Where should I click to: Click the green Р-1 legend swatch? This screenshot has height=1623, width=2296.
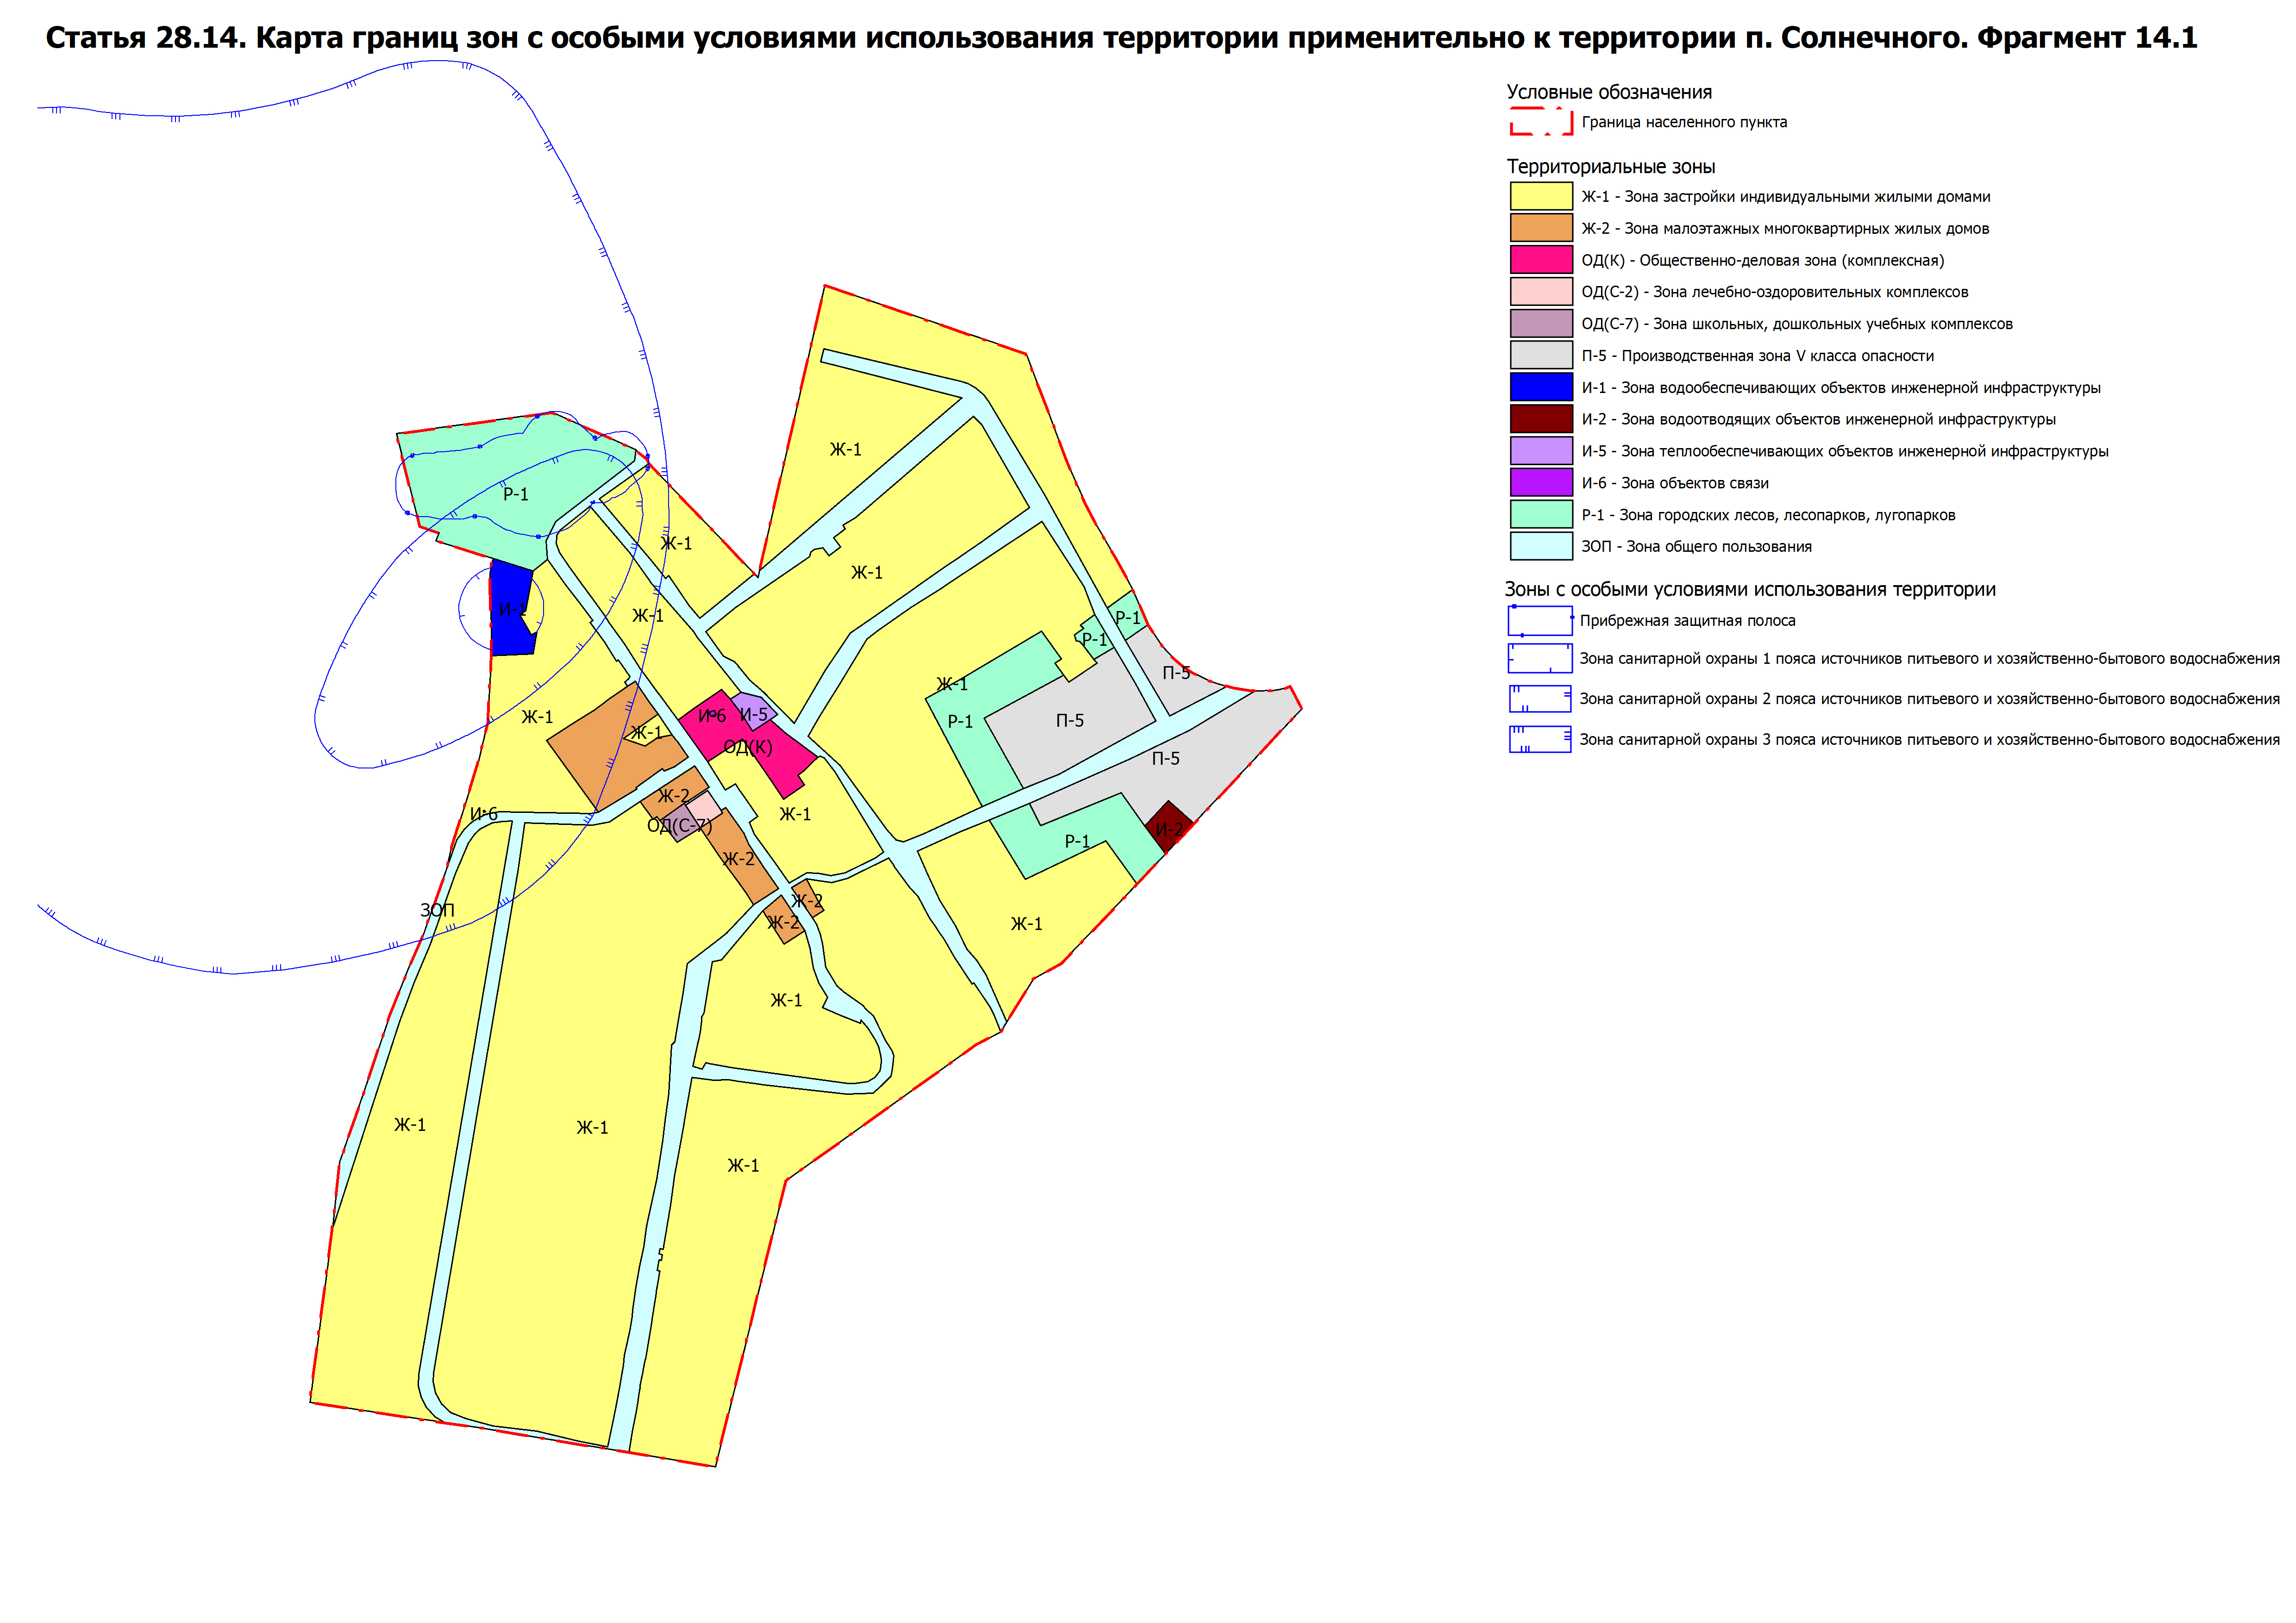(x=1541, y=514)
